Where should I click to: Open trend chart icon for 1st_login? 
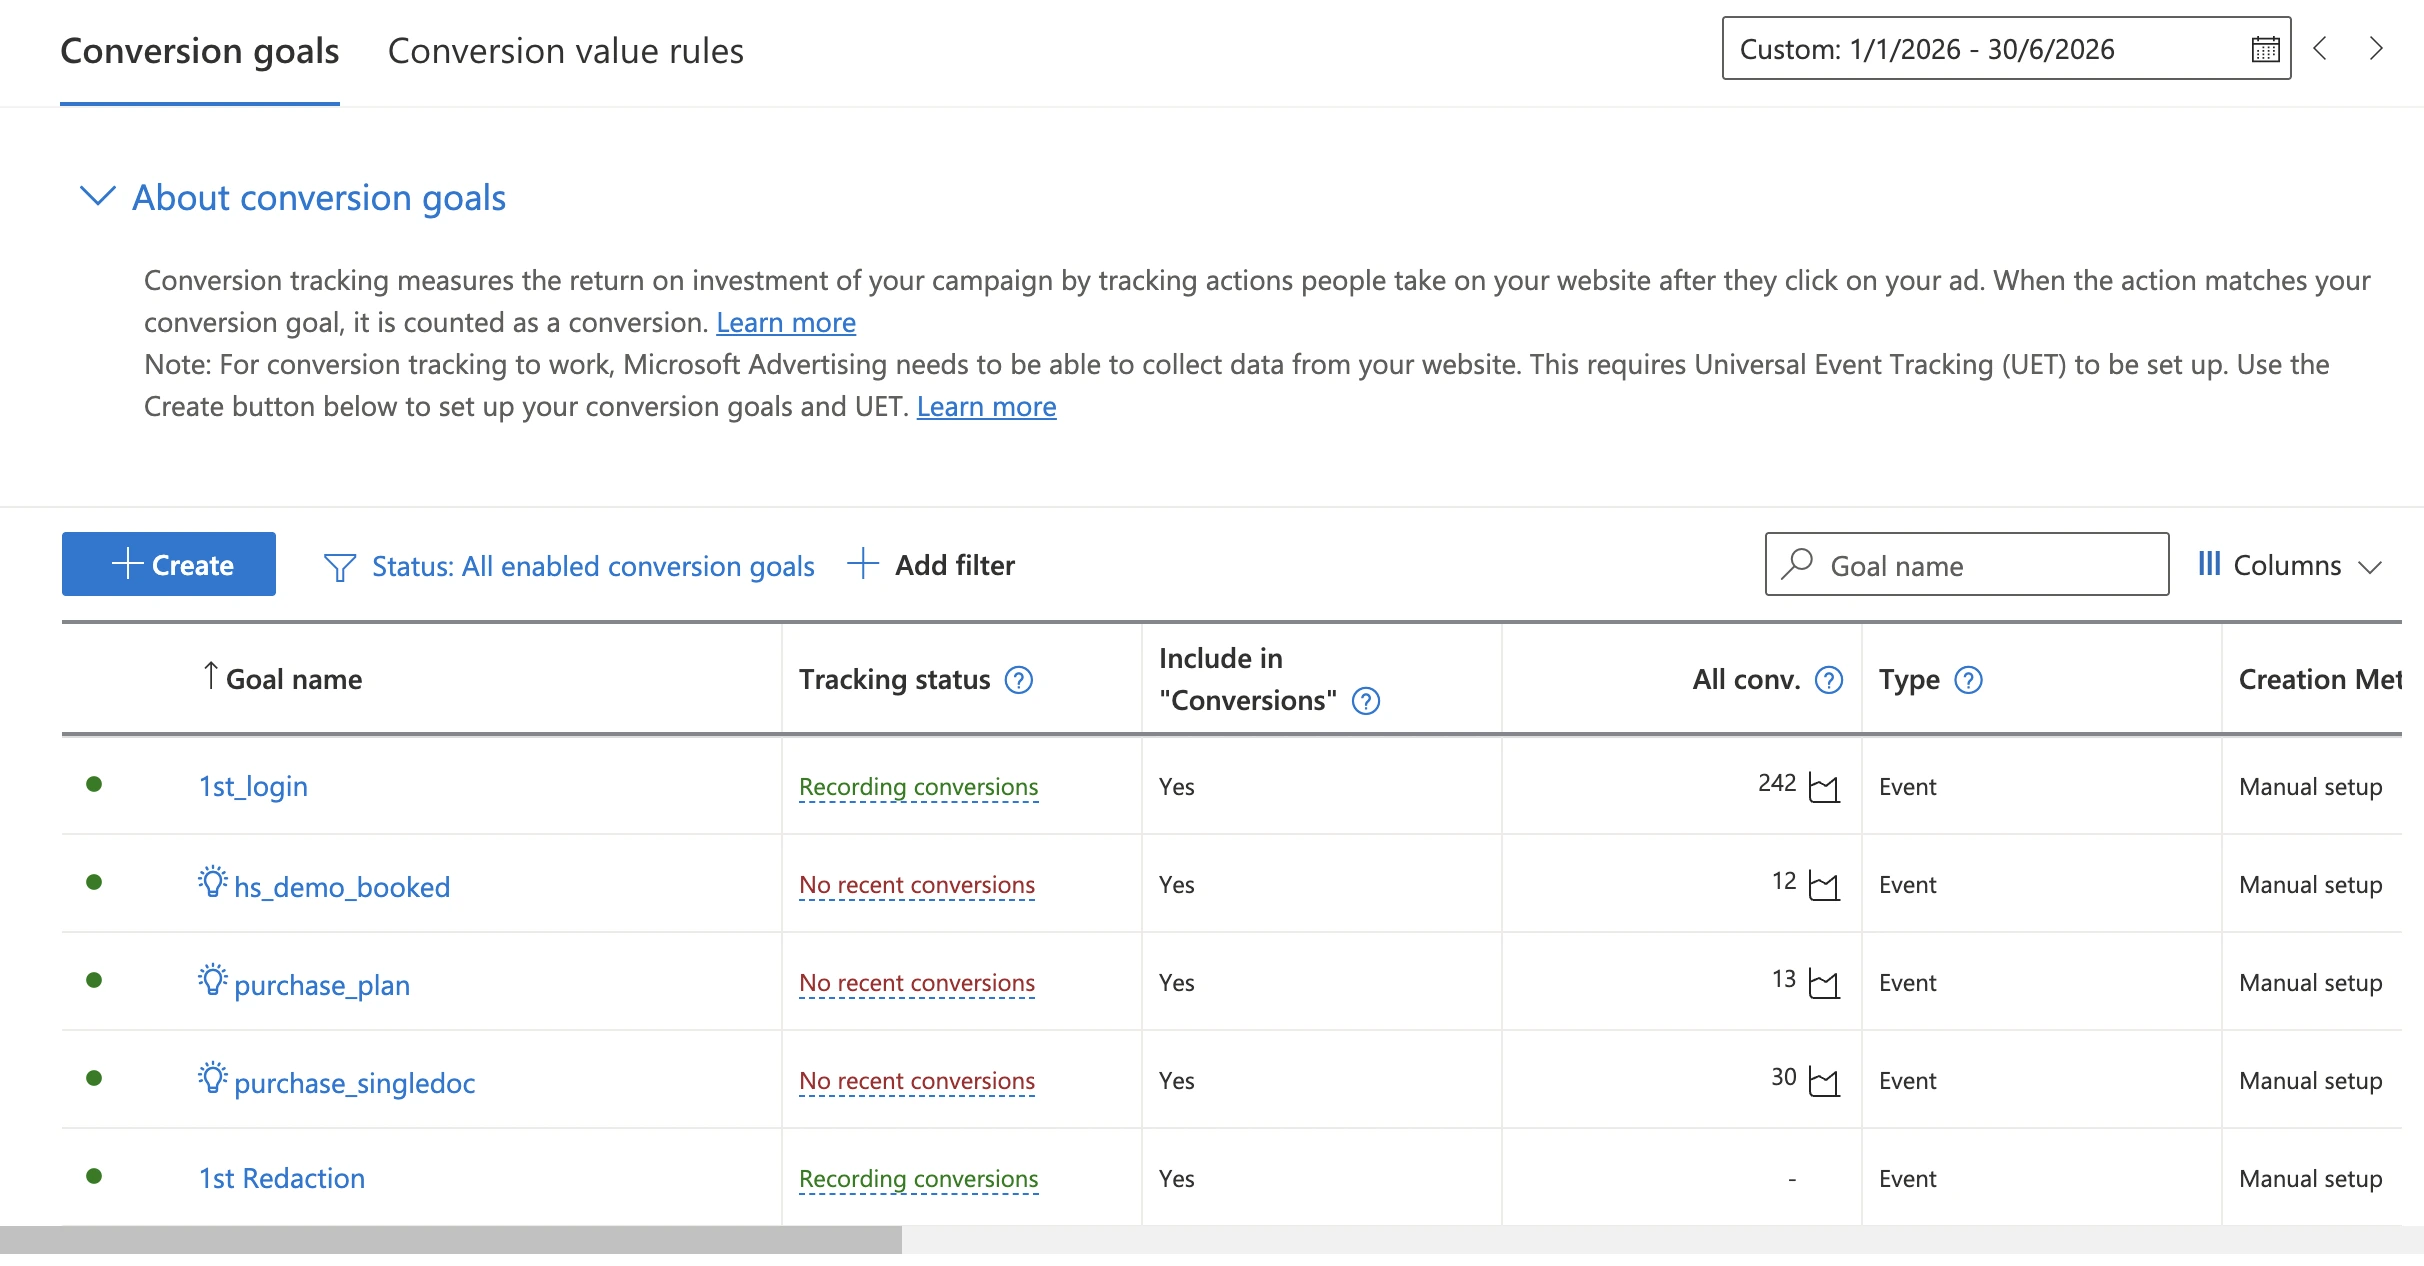pyautogui.click(x=1824, y=788)
